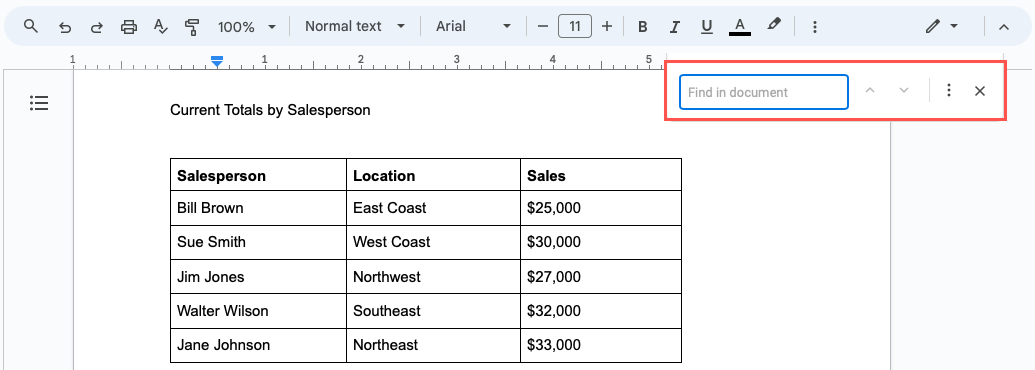Viewport: 1035px width, 370px height.
Task: Run spelling and grammar check
Action: pyautogui.click(x=160, y=27)
